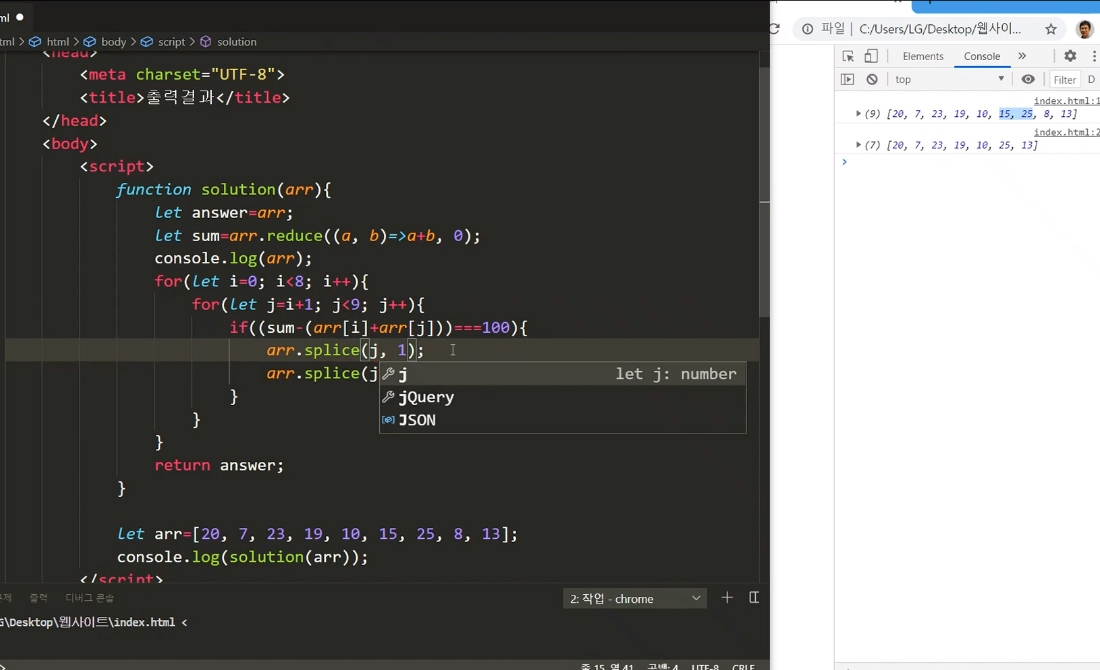Image resolution: width=1100 pixels, height=670 pixels.
Task: Click the '<meta charset="UTF-8">' line
Action: (x=182, y=74)
